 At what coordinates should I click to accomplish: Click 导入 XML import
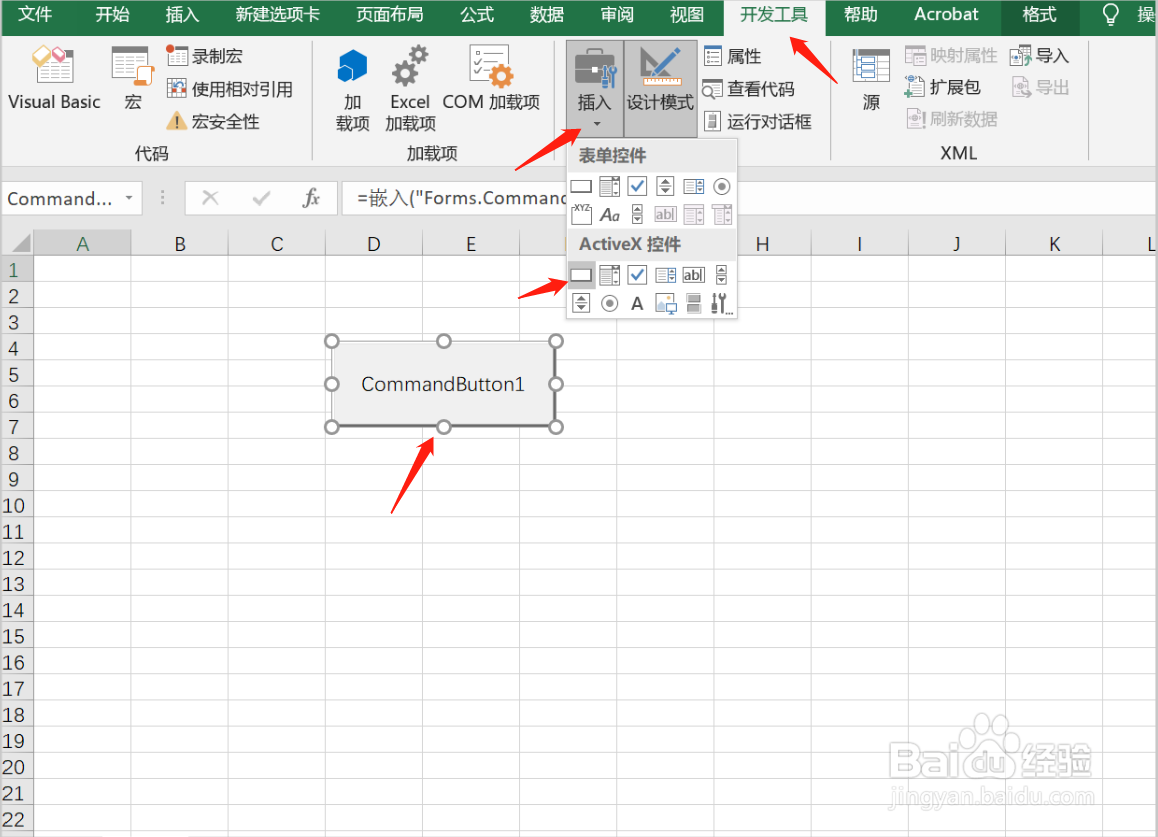tap(1038, 55)
